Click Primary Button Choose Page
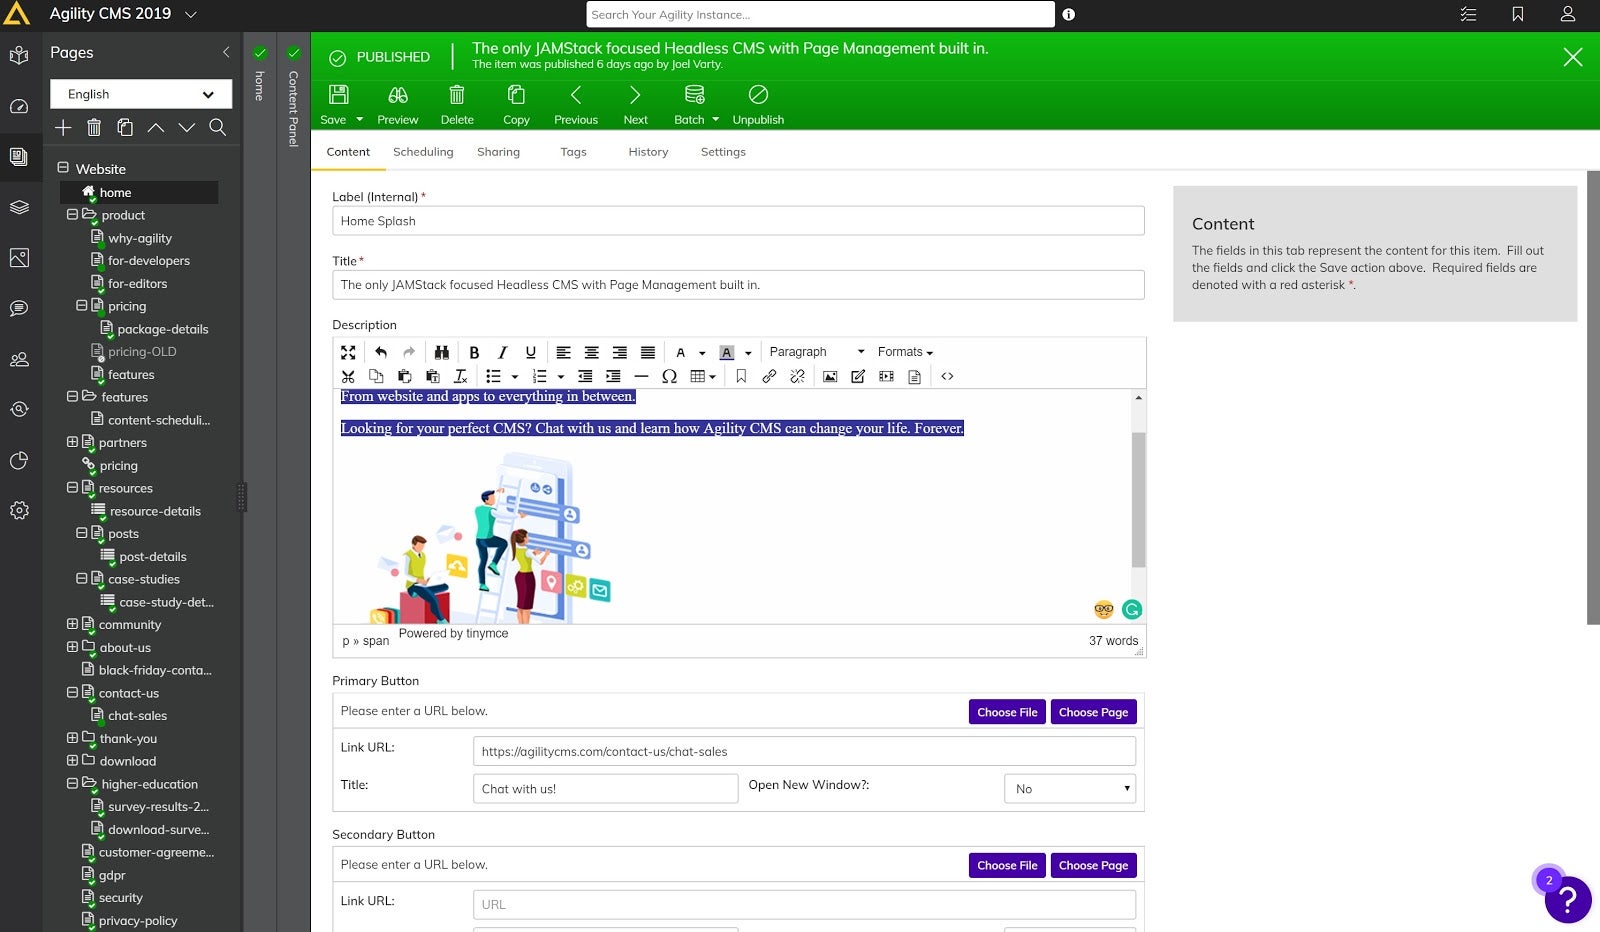 (x=1093, y=712)
